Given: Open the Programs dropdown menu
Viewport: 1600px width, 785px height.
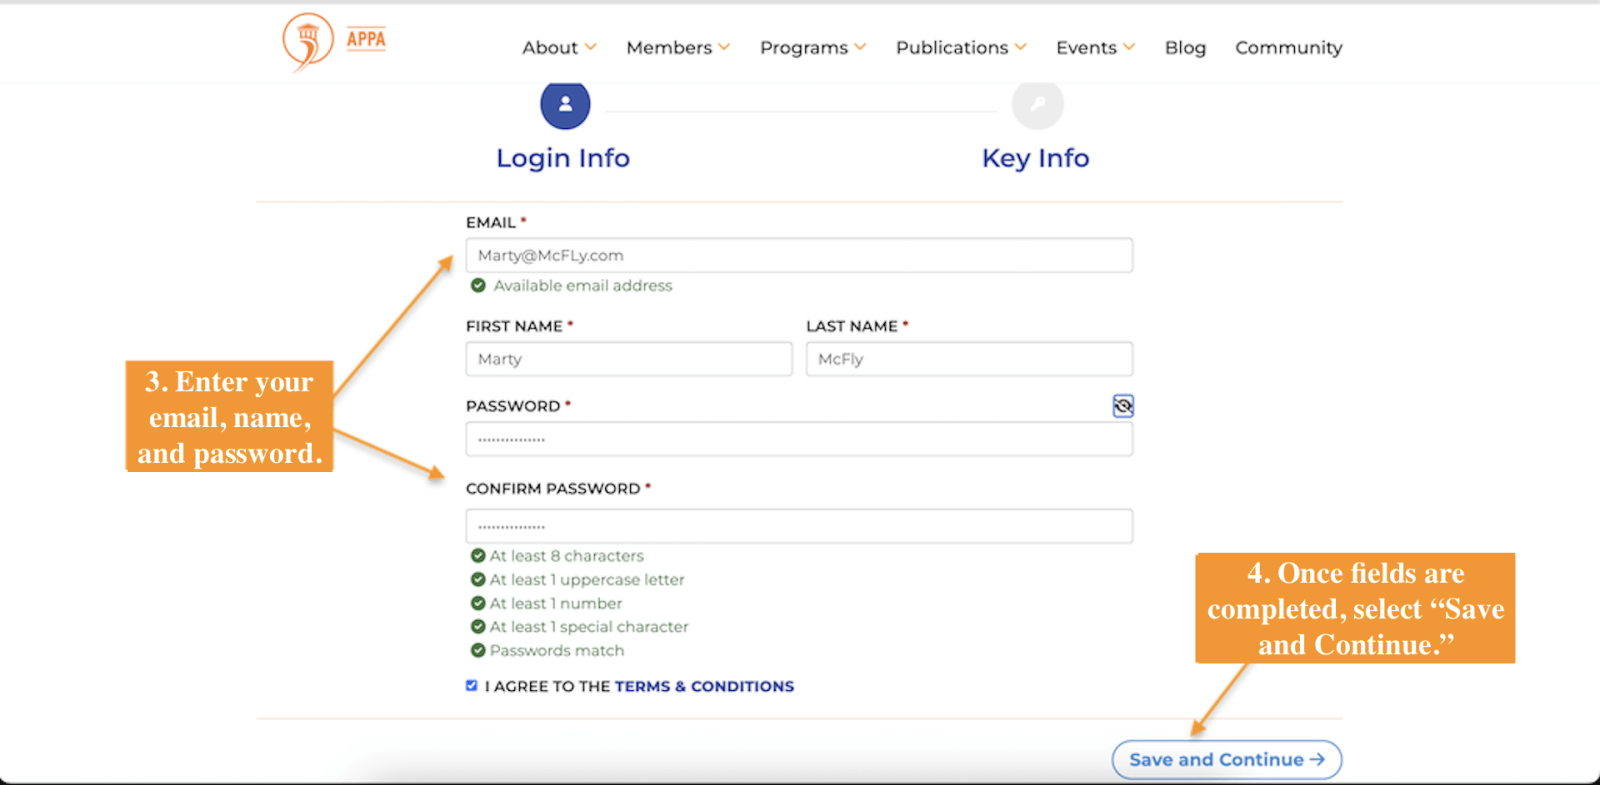Looking at the screenshot, I should pos(812,48).
